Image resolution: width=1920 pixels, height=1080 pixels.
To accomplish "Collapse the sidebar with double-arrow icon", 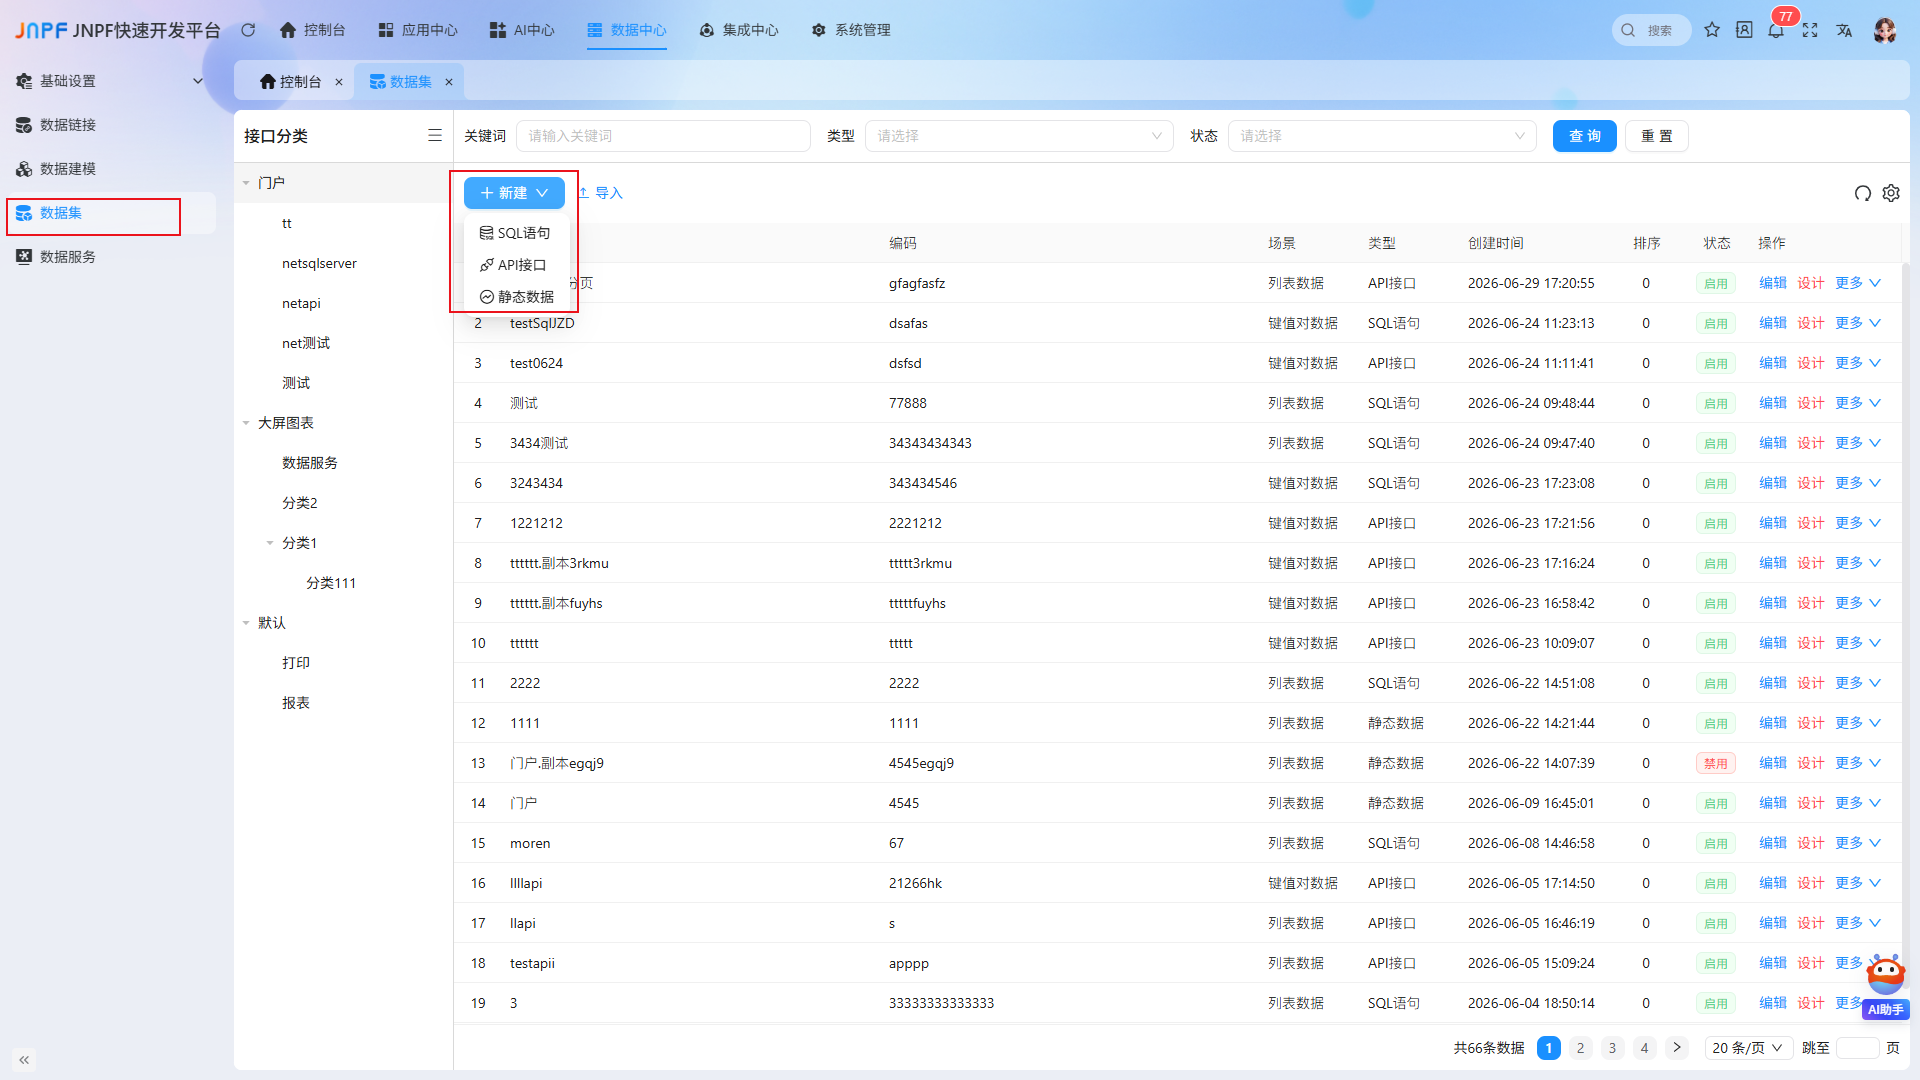I will tap(24, 1059).
